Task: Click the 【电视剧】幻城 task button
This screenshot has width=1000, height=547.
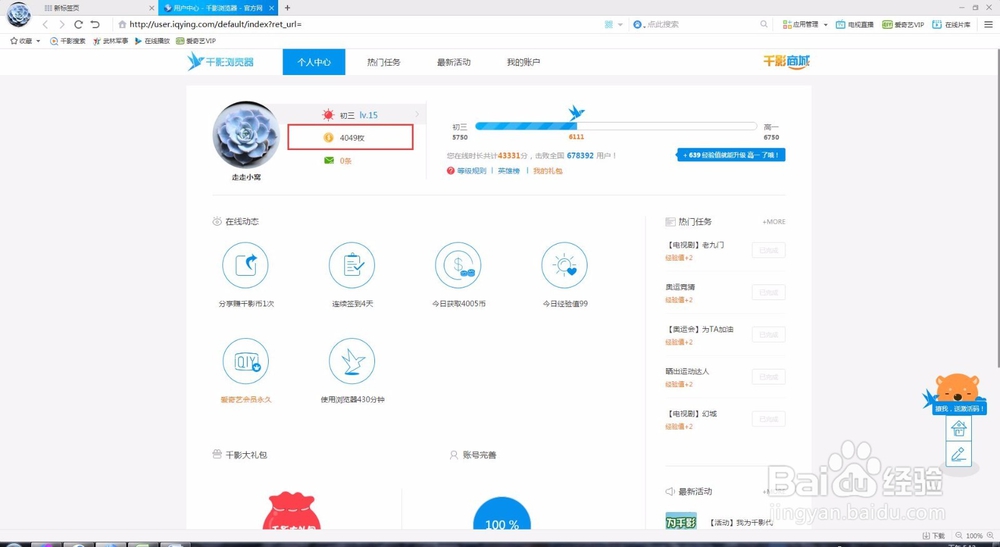Action: point(768,419)
